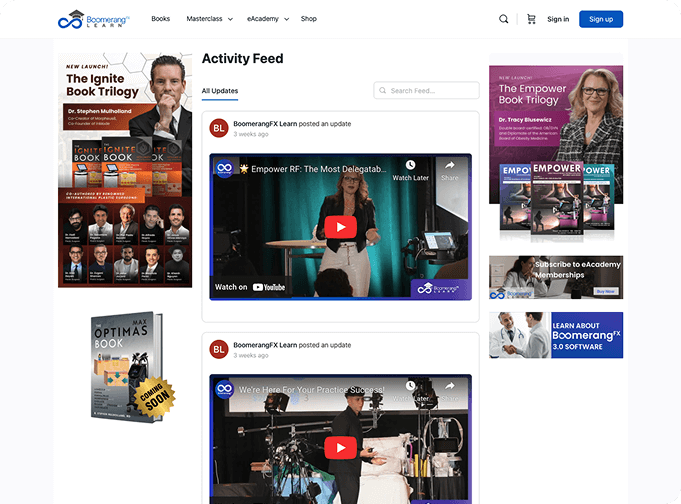Image resolution: width=681 pixels, height=504 pixels.
Task: Click channel logo on Practice Success video
Action: (x=225, y=389)
